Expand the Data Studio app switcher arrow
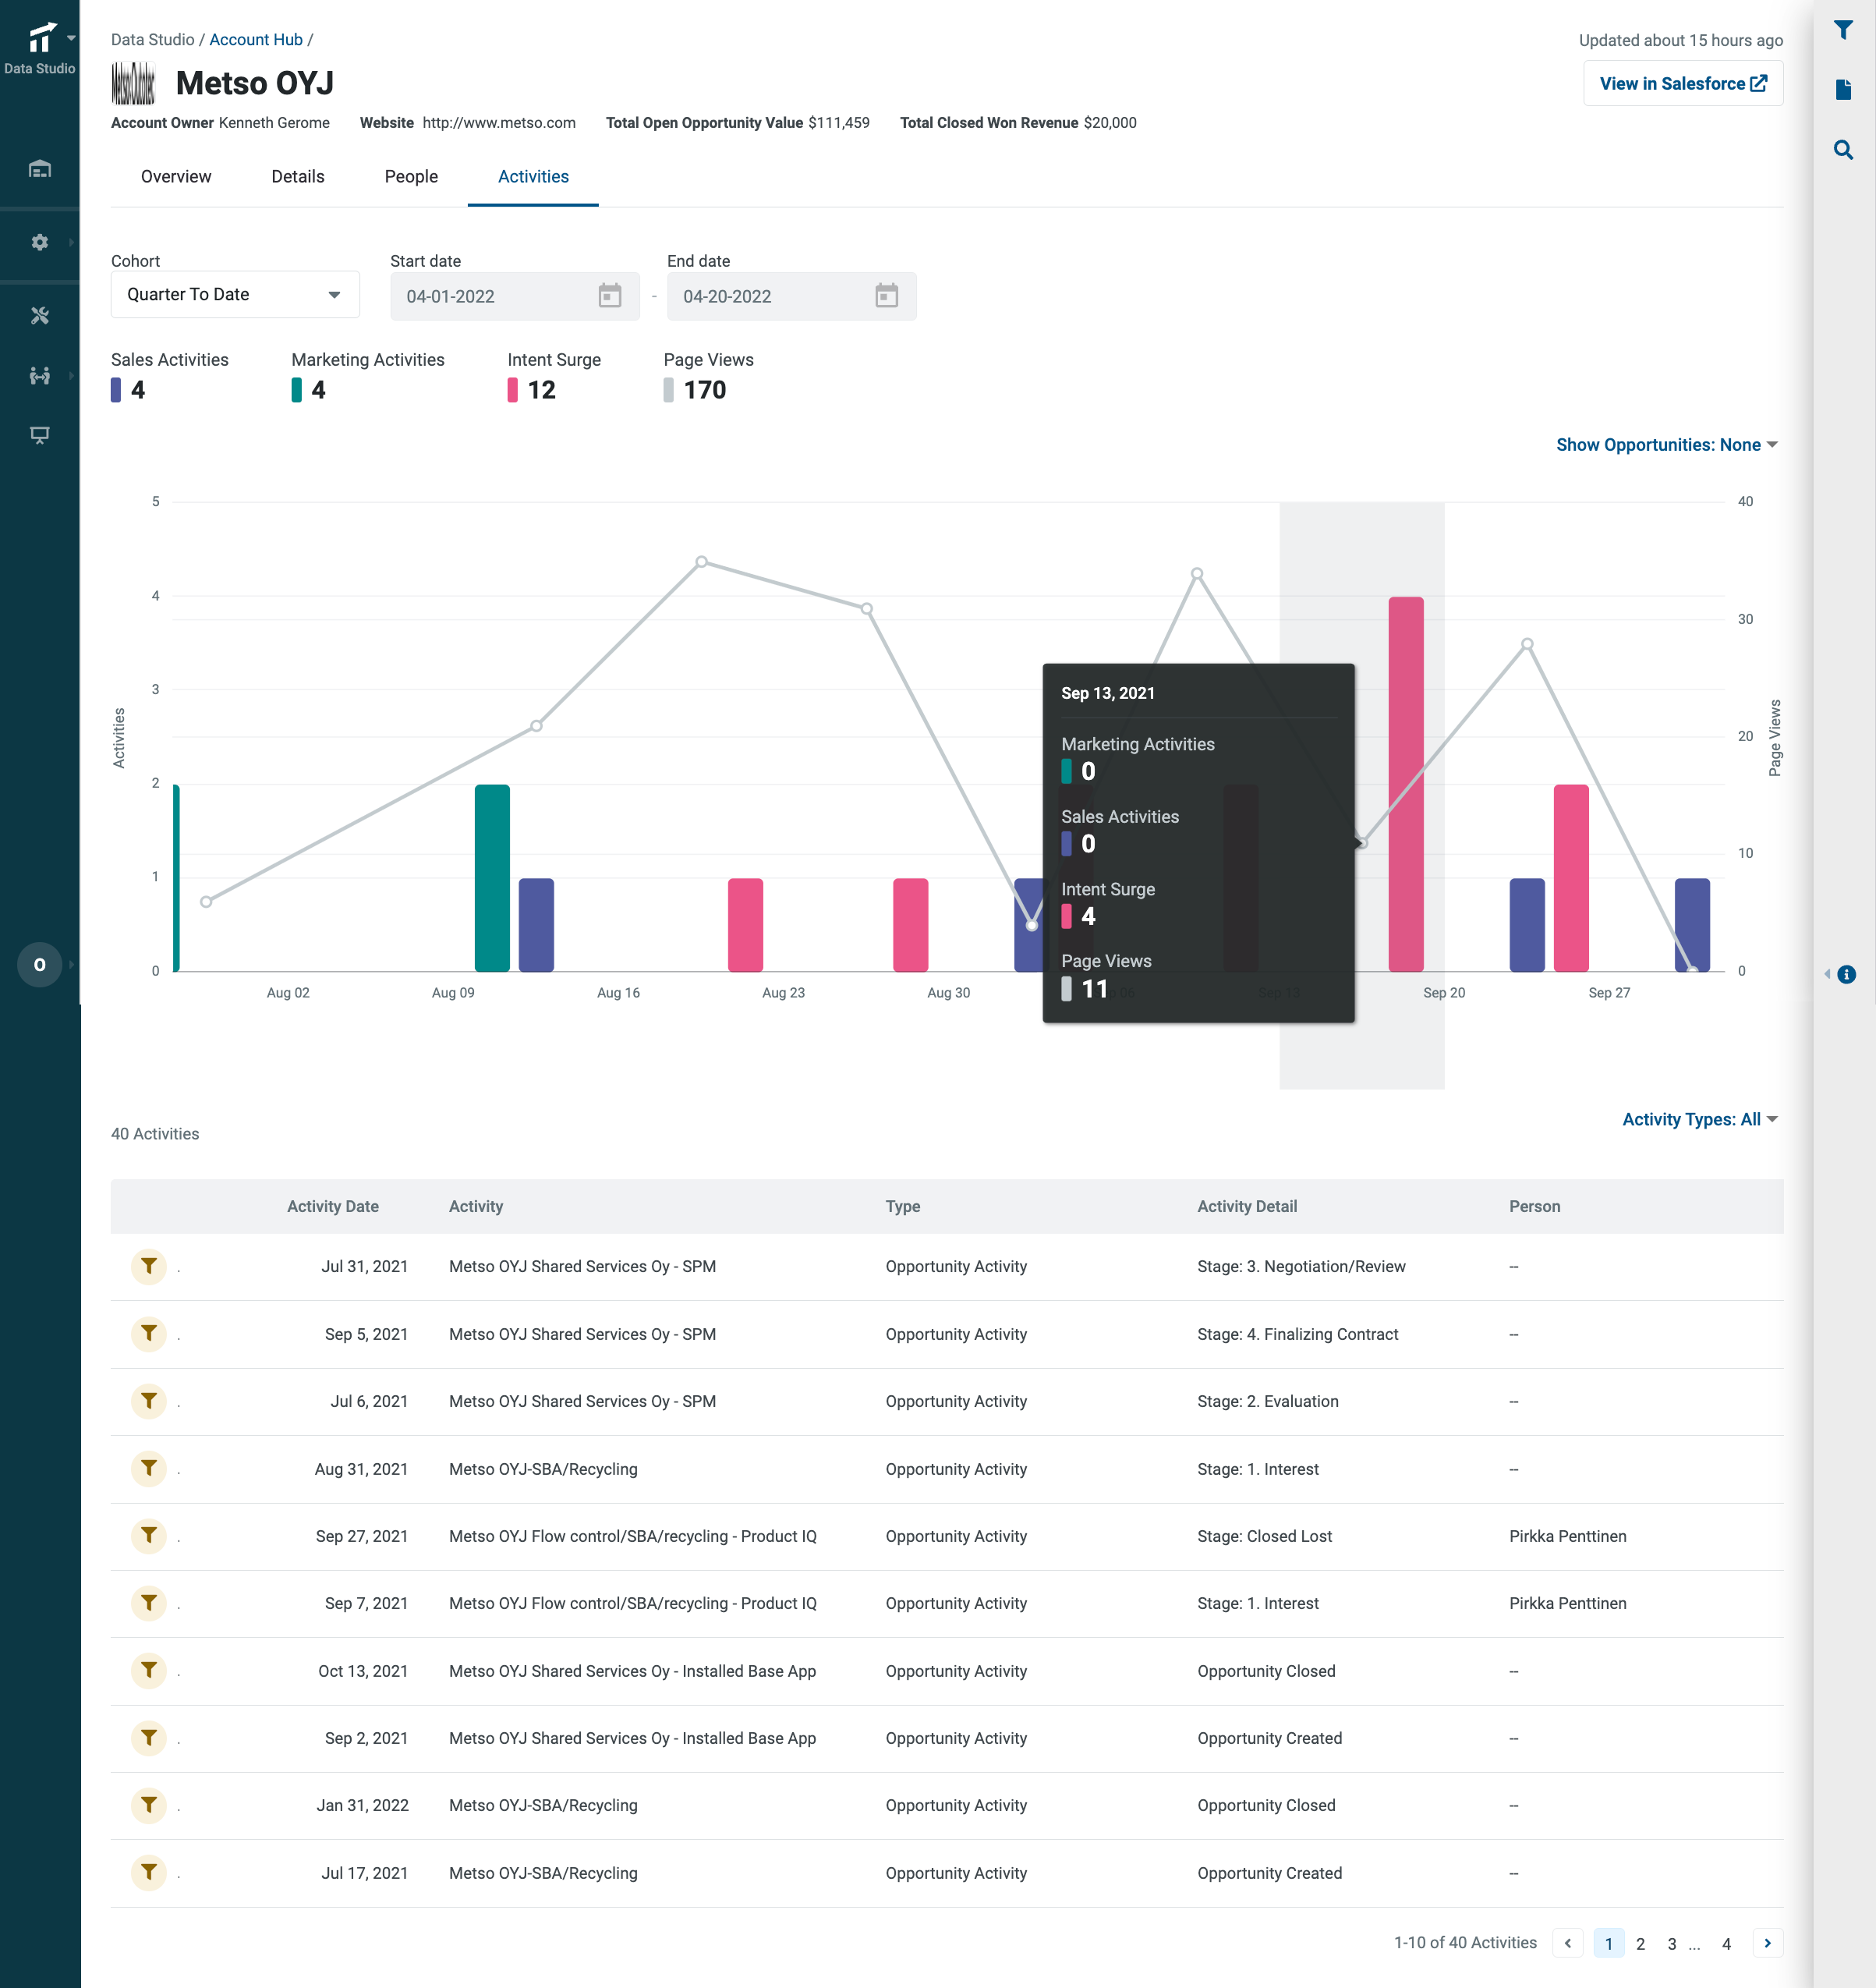The height and width of the screenshot is (1988, 1876). click(x=71, y=38)
